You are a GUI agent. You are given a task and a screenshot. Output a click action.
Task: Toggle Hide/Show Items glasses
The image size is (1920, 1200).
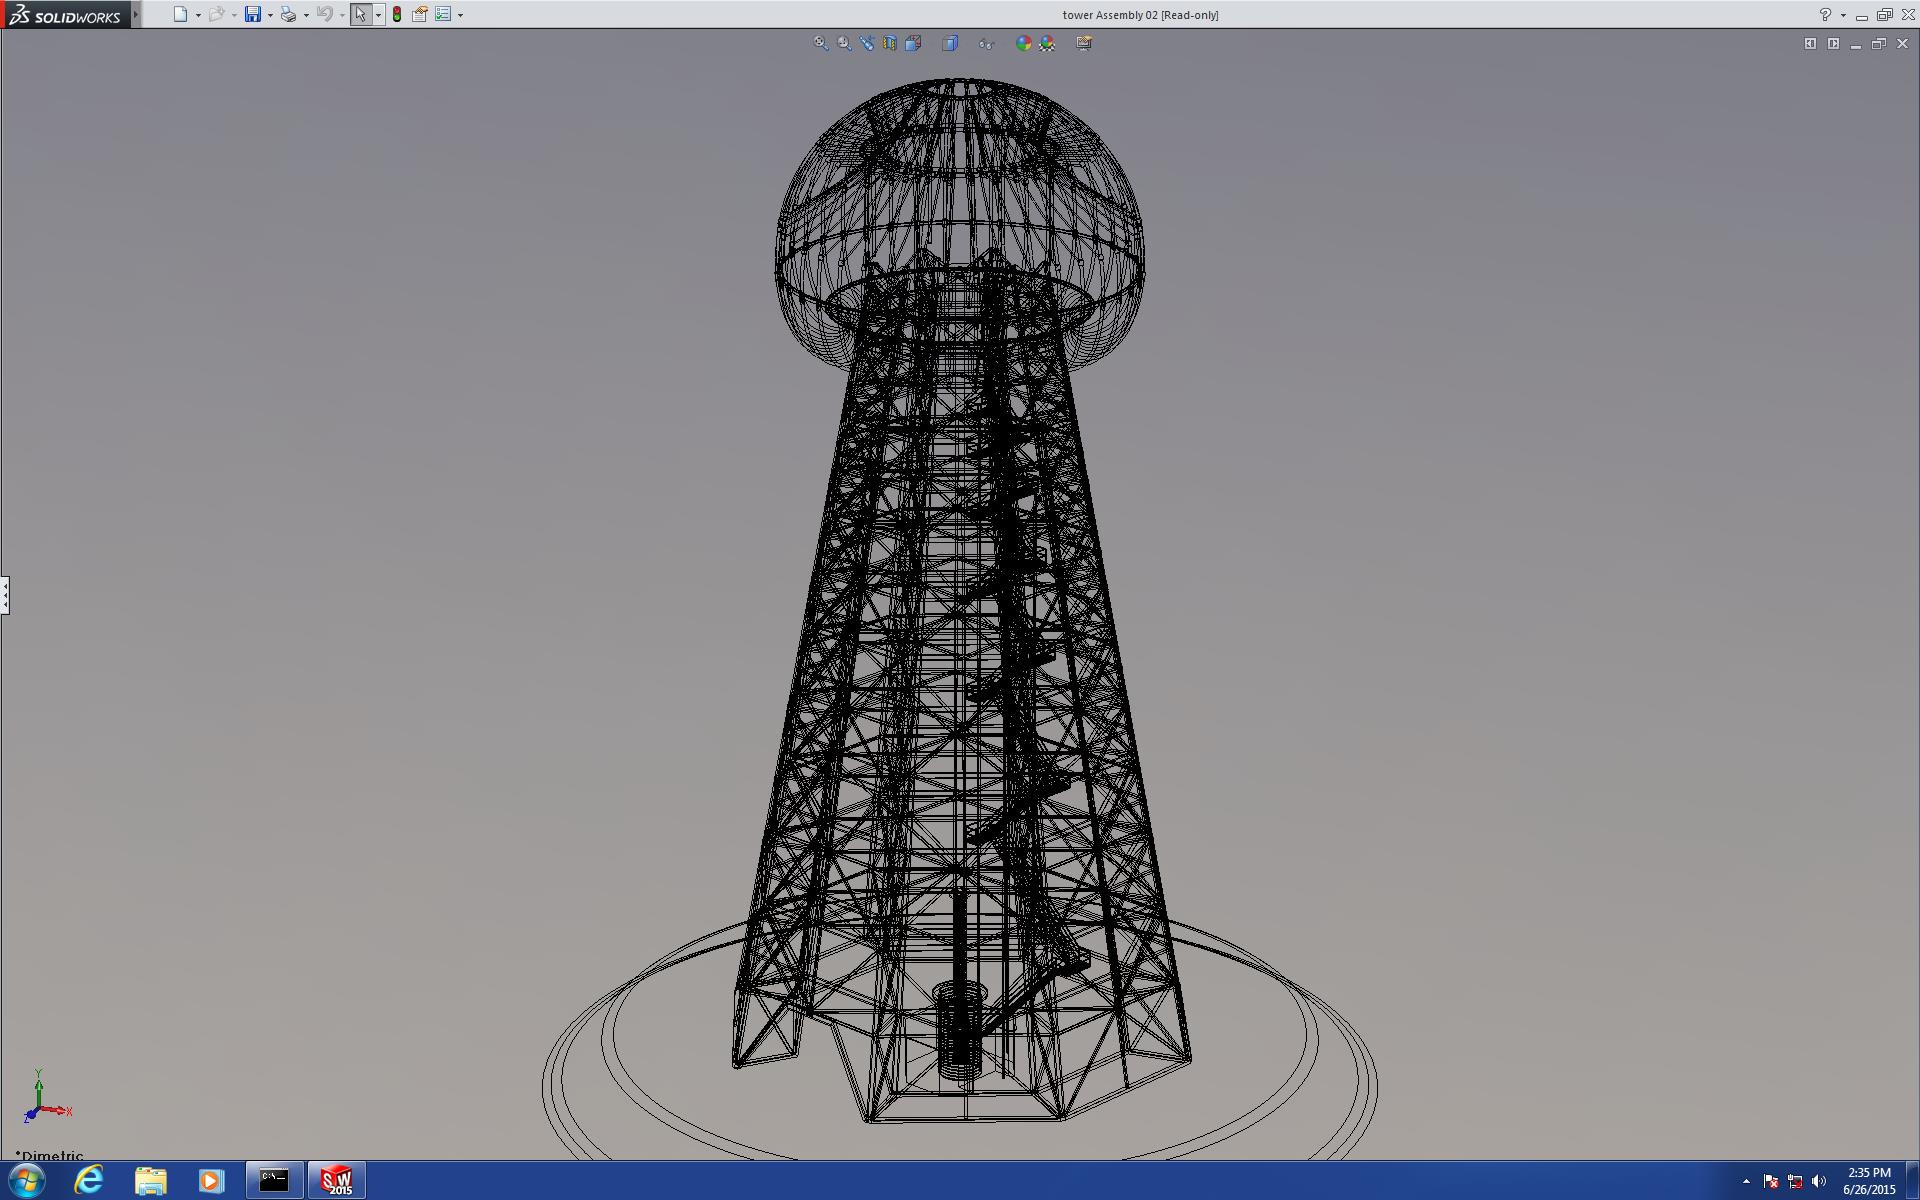[x=986, y=43]
